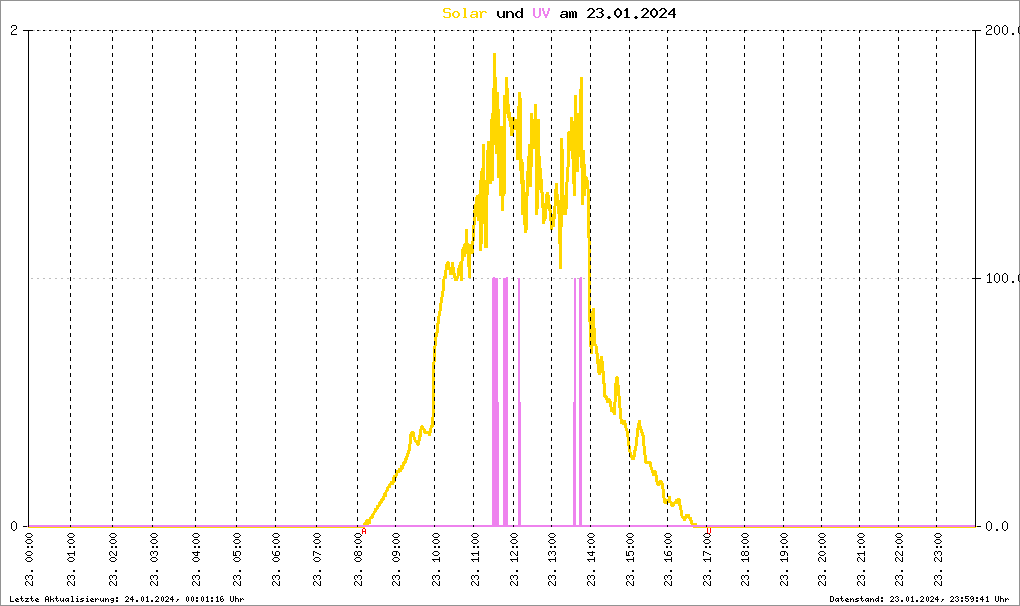Click the right axis label "100.0"
This screenshot has height=606, width=1020.
(x=1002, y=278)
